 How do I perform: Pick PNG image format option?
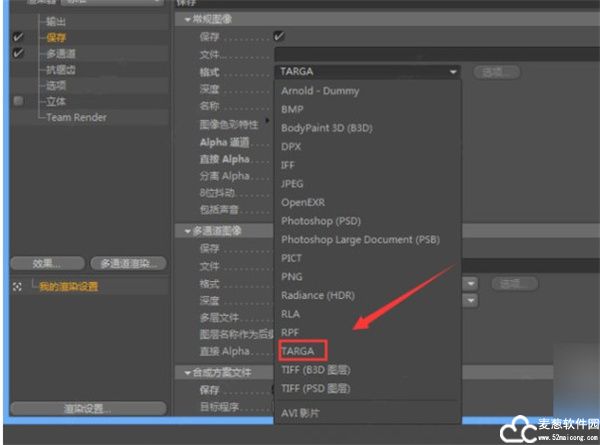pos(290,277)
